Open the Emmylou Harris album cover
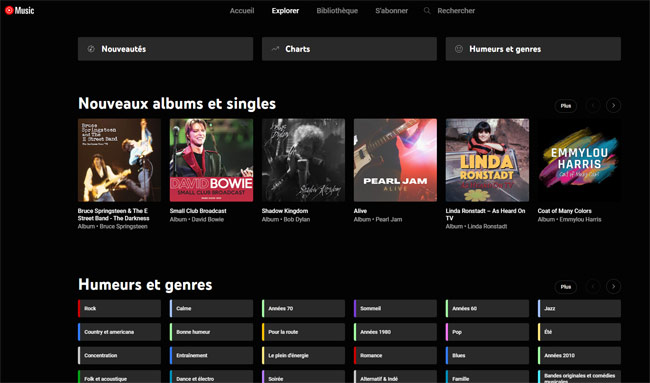This screenshot has height=383, width=650. 579,160
